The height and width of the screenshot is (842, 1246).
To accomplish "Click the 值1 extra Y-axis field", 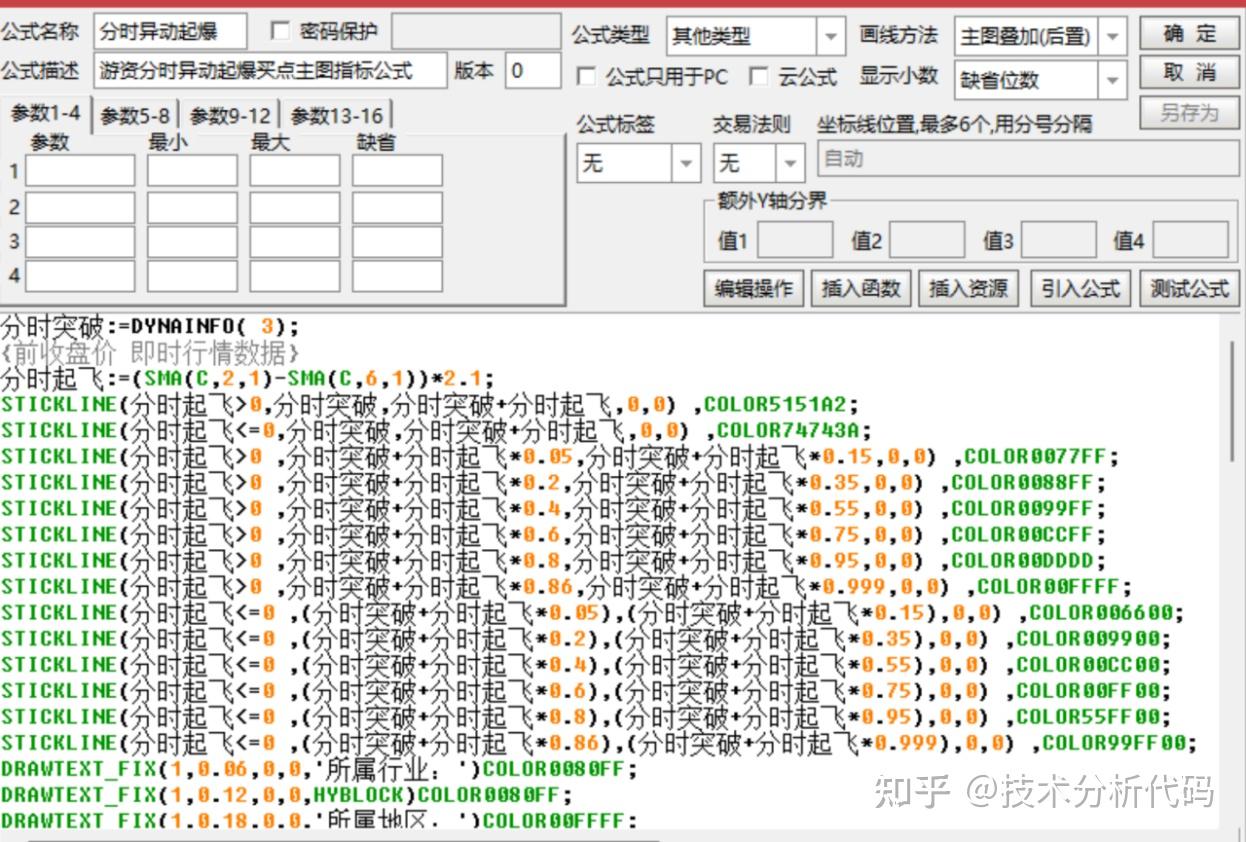I will click(795, 240).
